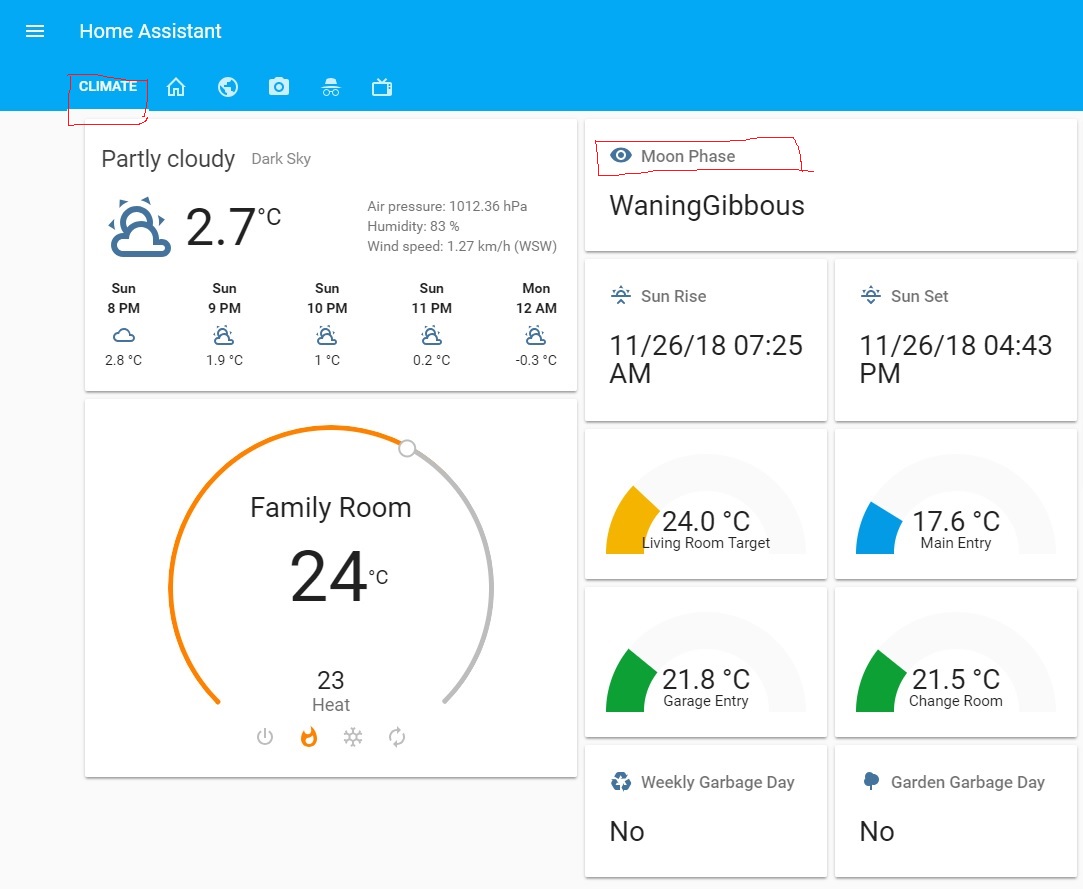
Task: Open the globe map view icon
Action: [x=228, y=87]
